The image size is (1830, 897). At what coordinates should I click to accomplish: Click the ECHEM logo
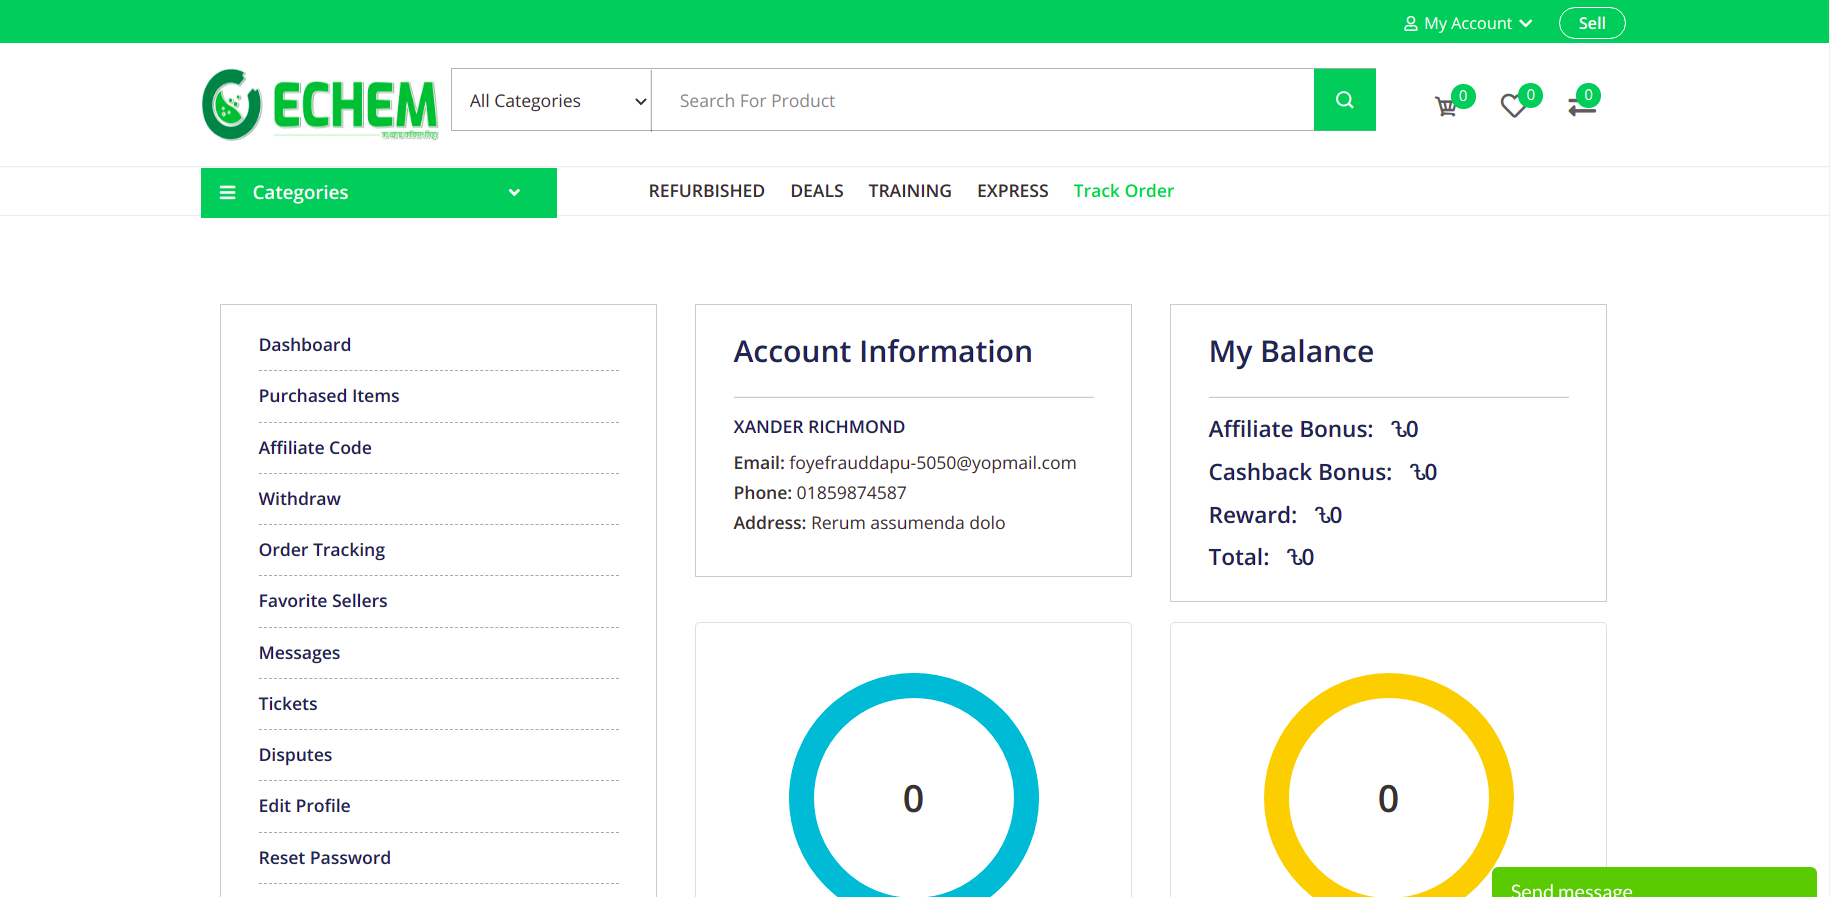pyautogui.click(x=320, y=104)
